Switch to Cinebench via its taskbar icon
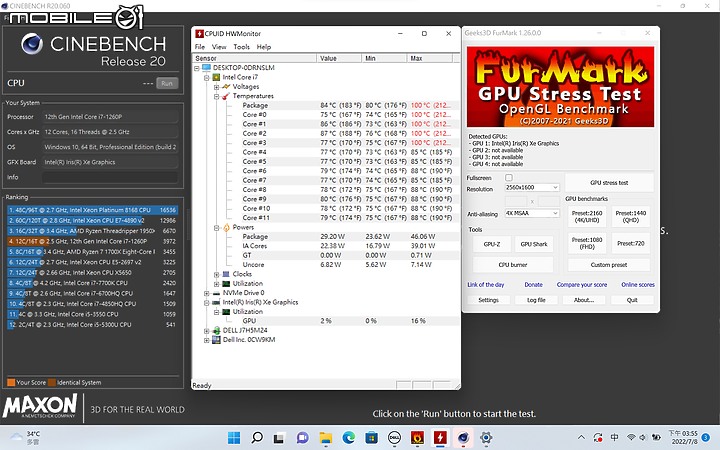 click(463, 438)
